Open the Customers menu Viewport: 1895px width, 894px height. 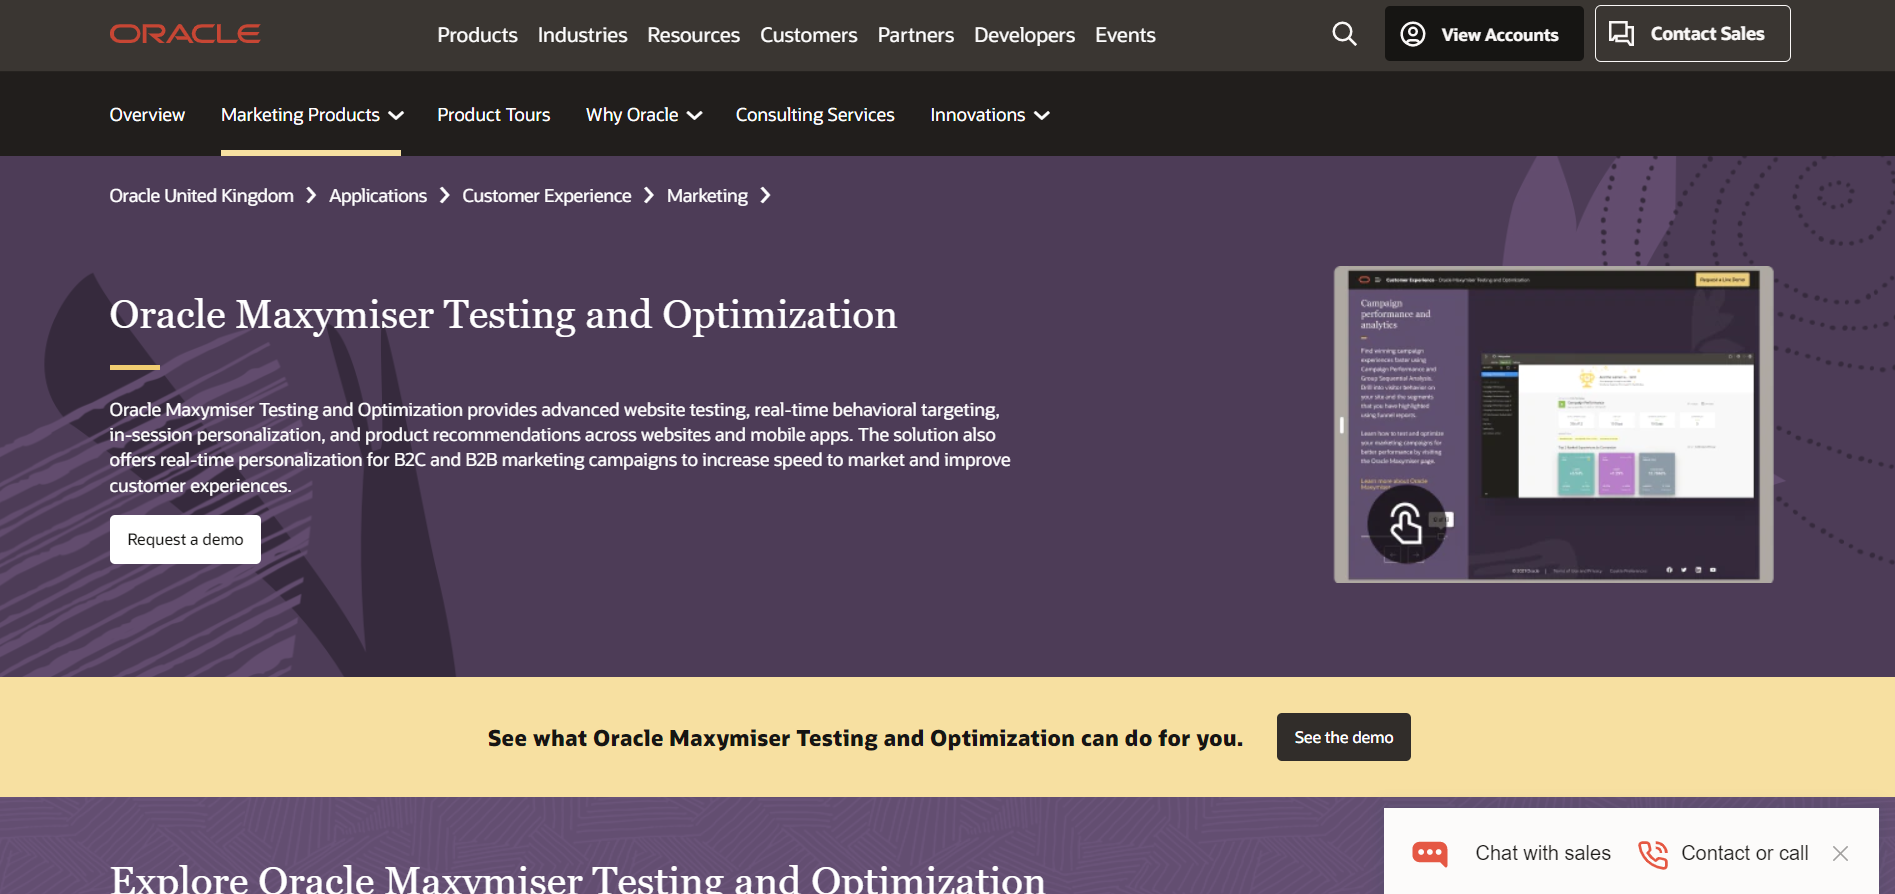click(808, 35)
